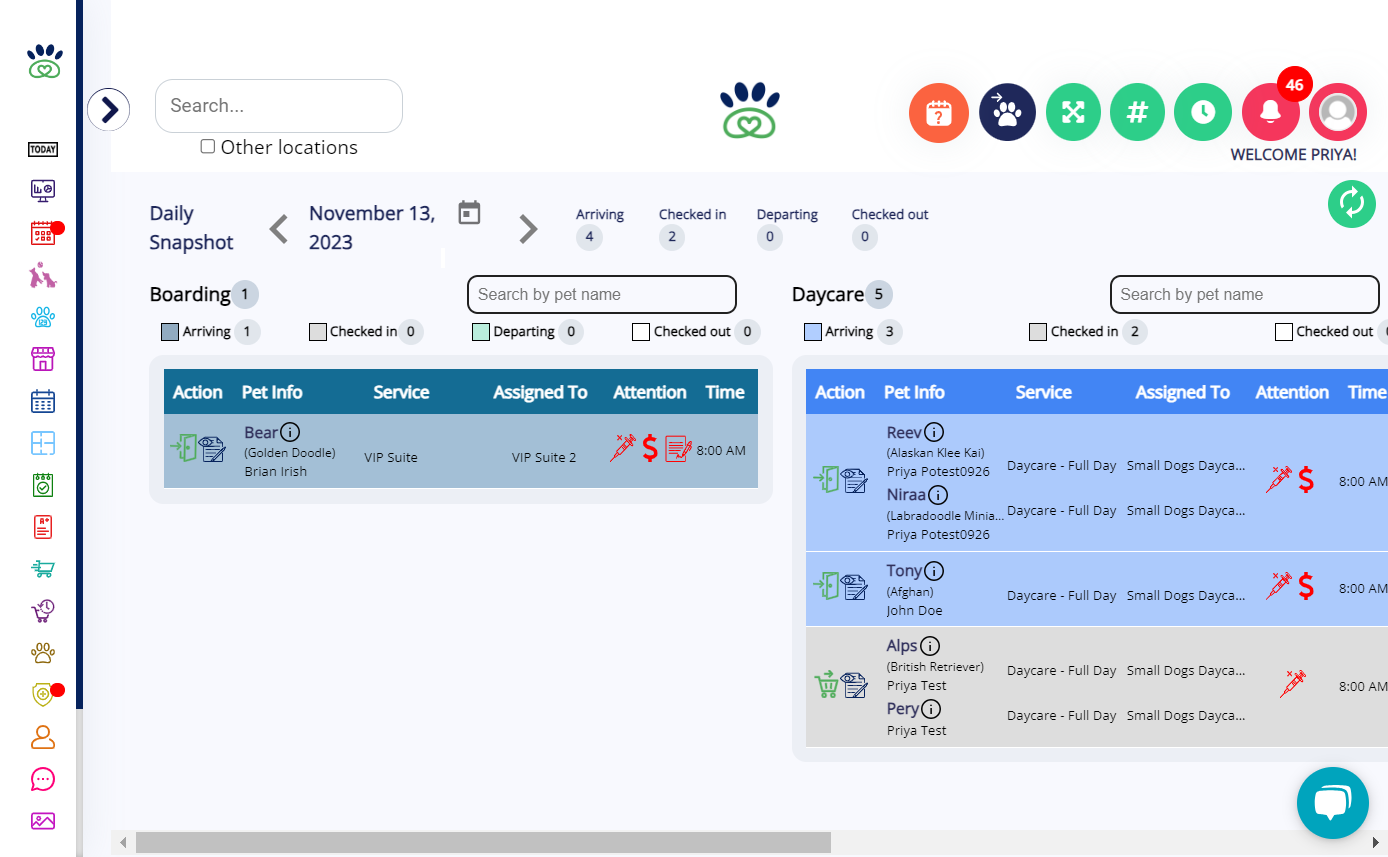Click the Boarding search by pet name field

click(x=602, y=295)
